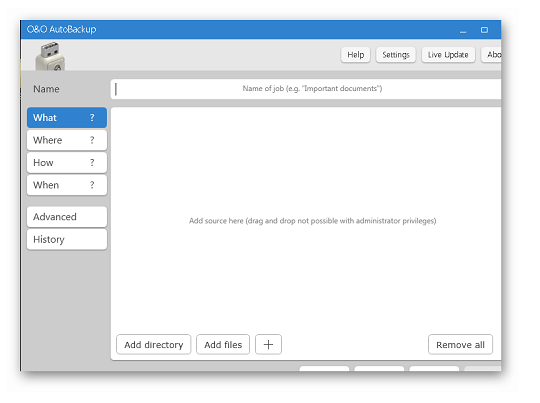Screen dimensions: 540x403
Task: Switch to the Where tab
Action: click(67, 140)
